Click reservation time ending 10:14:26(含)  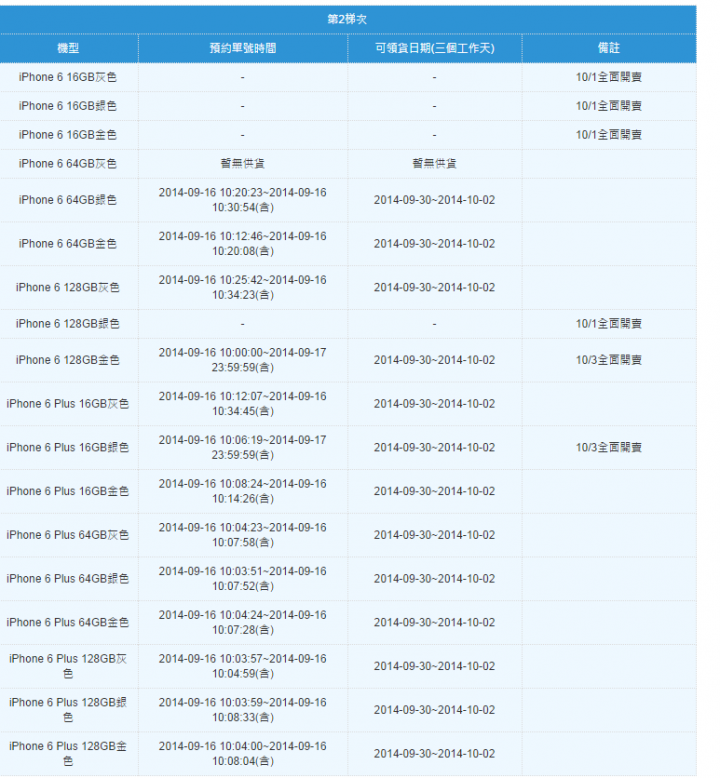243,491
